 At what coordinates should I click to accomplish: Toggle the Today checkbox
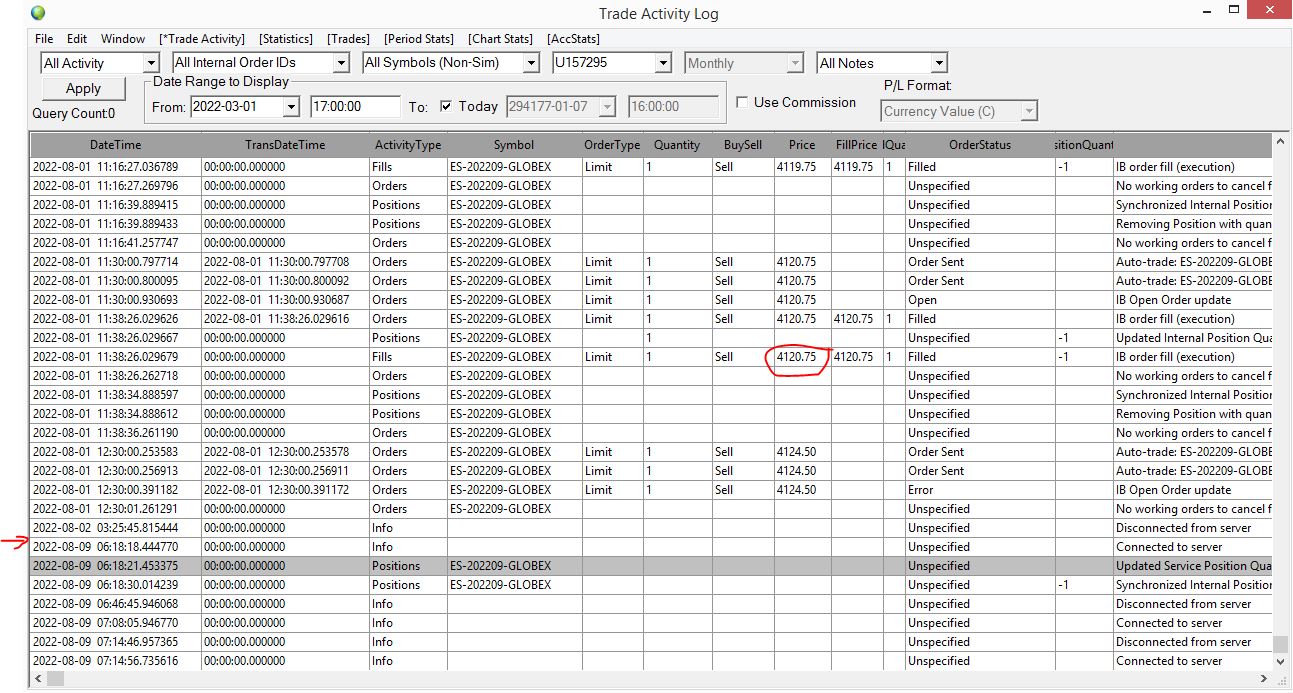pyautogui.click(x=446, y=106)
